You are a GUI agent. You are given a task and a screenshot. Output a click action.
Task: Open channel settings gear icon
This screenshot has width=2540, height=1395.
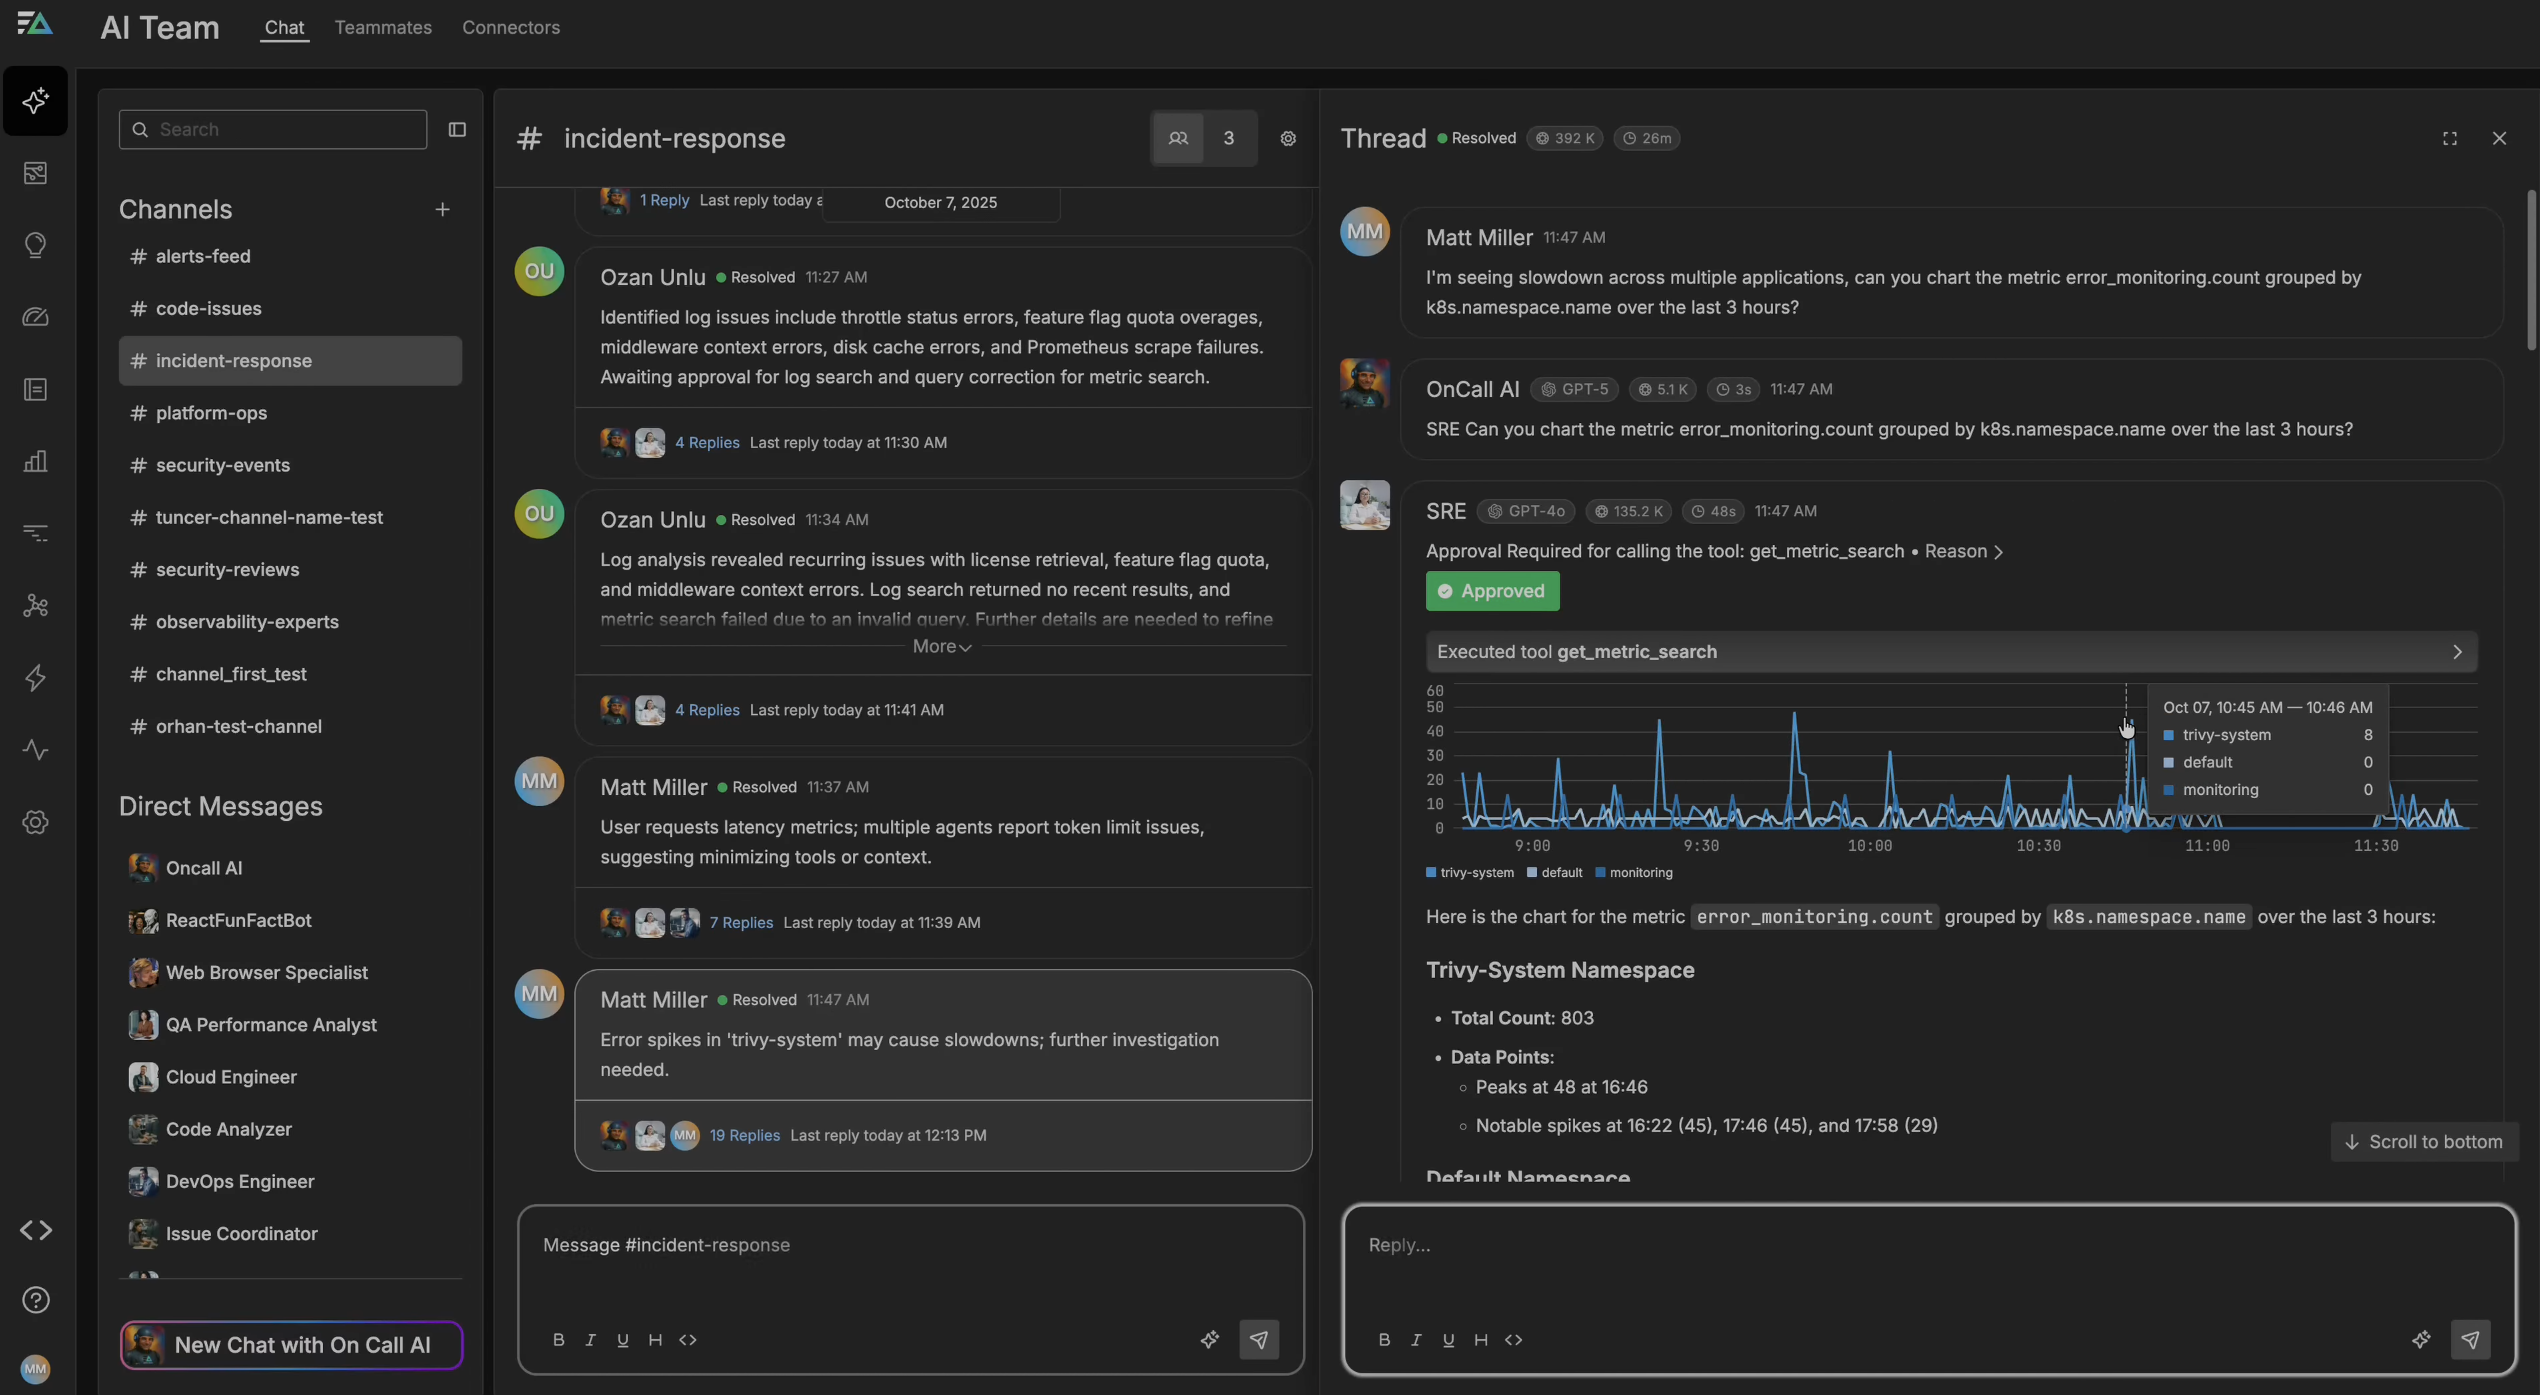coord(1288,139)
